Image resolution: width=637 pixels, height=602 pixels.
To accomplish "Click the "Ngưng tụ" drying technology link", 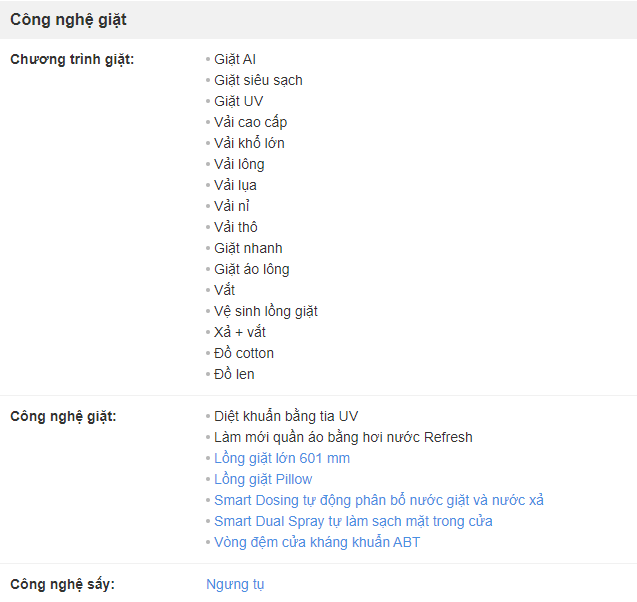I will 235,584.
